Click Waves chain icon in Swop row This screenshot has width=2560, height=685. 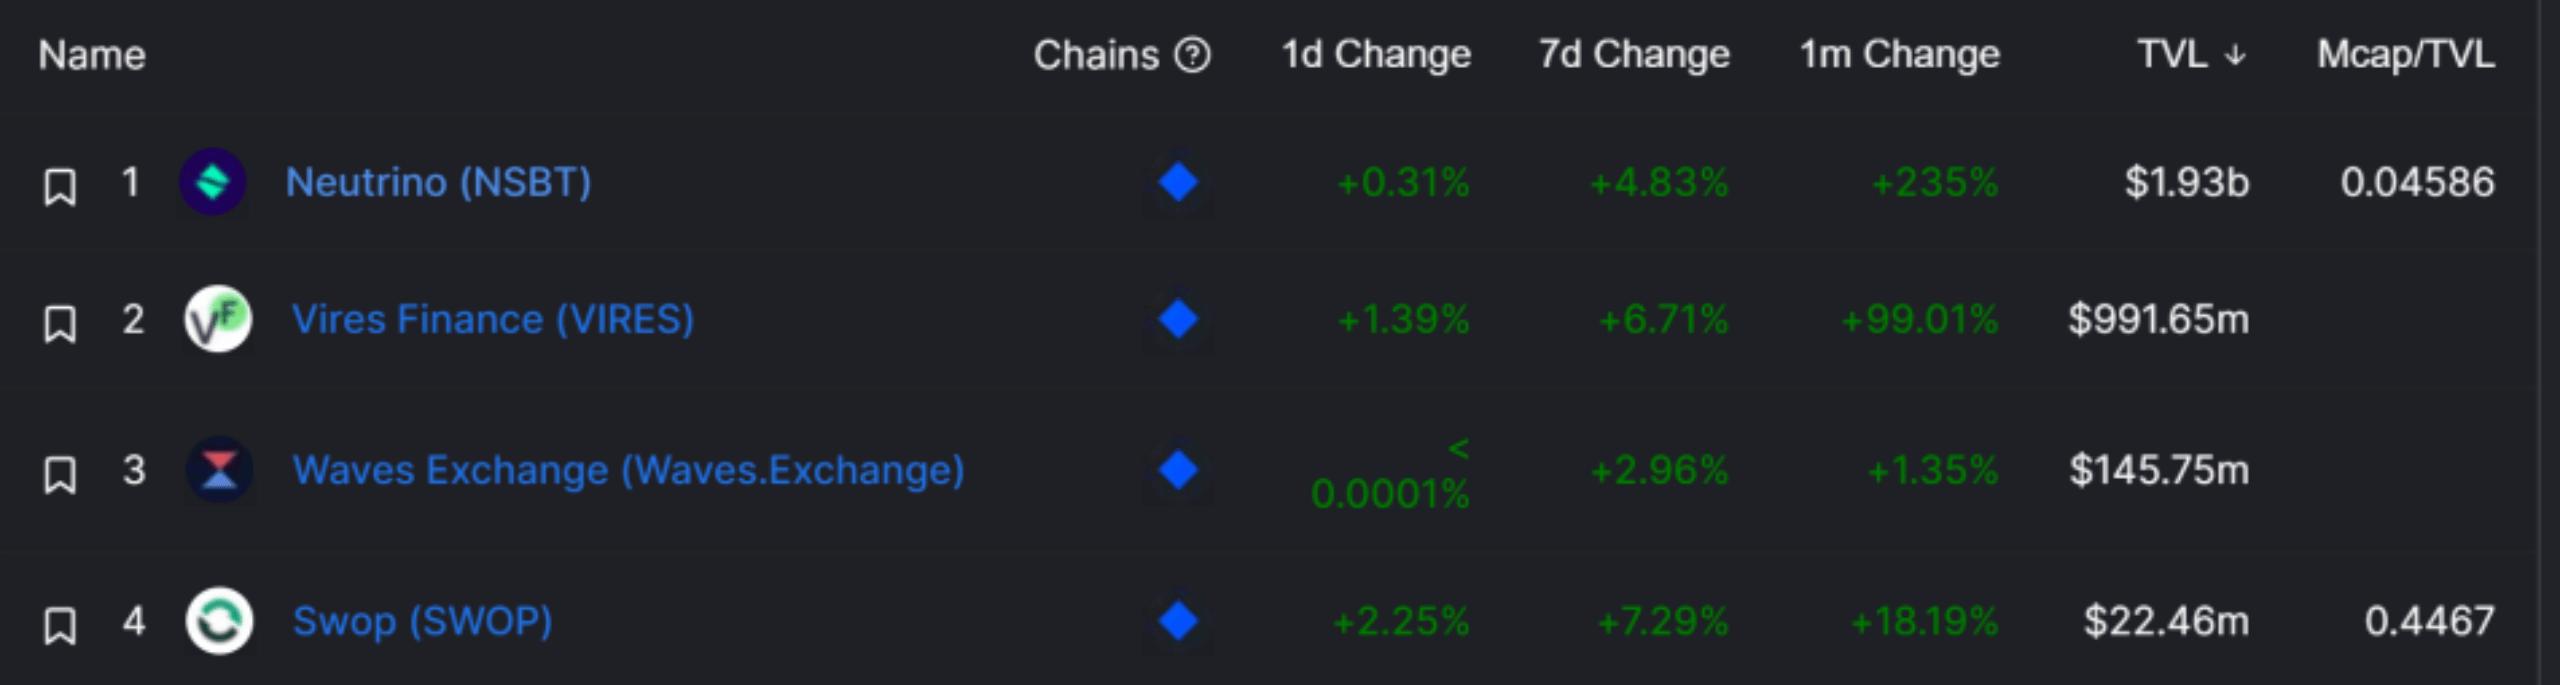pyautogui.click(x=1178, y=620)
